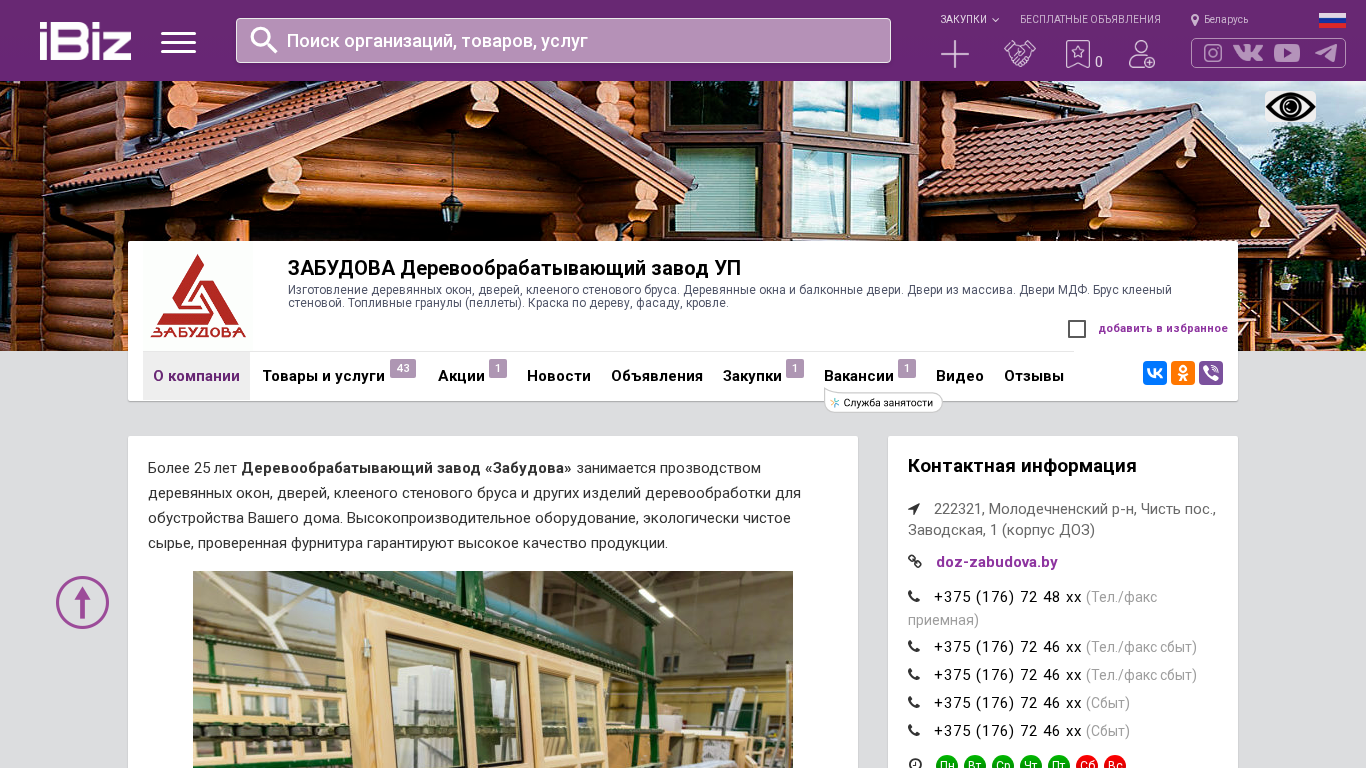Open the hamburger main menu
Image resolution: width=1366 pixels, height=768 pixels.
coord(178,42)
